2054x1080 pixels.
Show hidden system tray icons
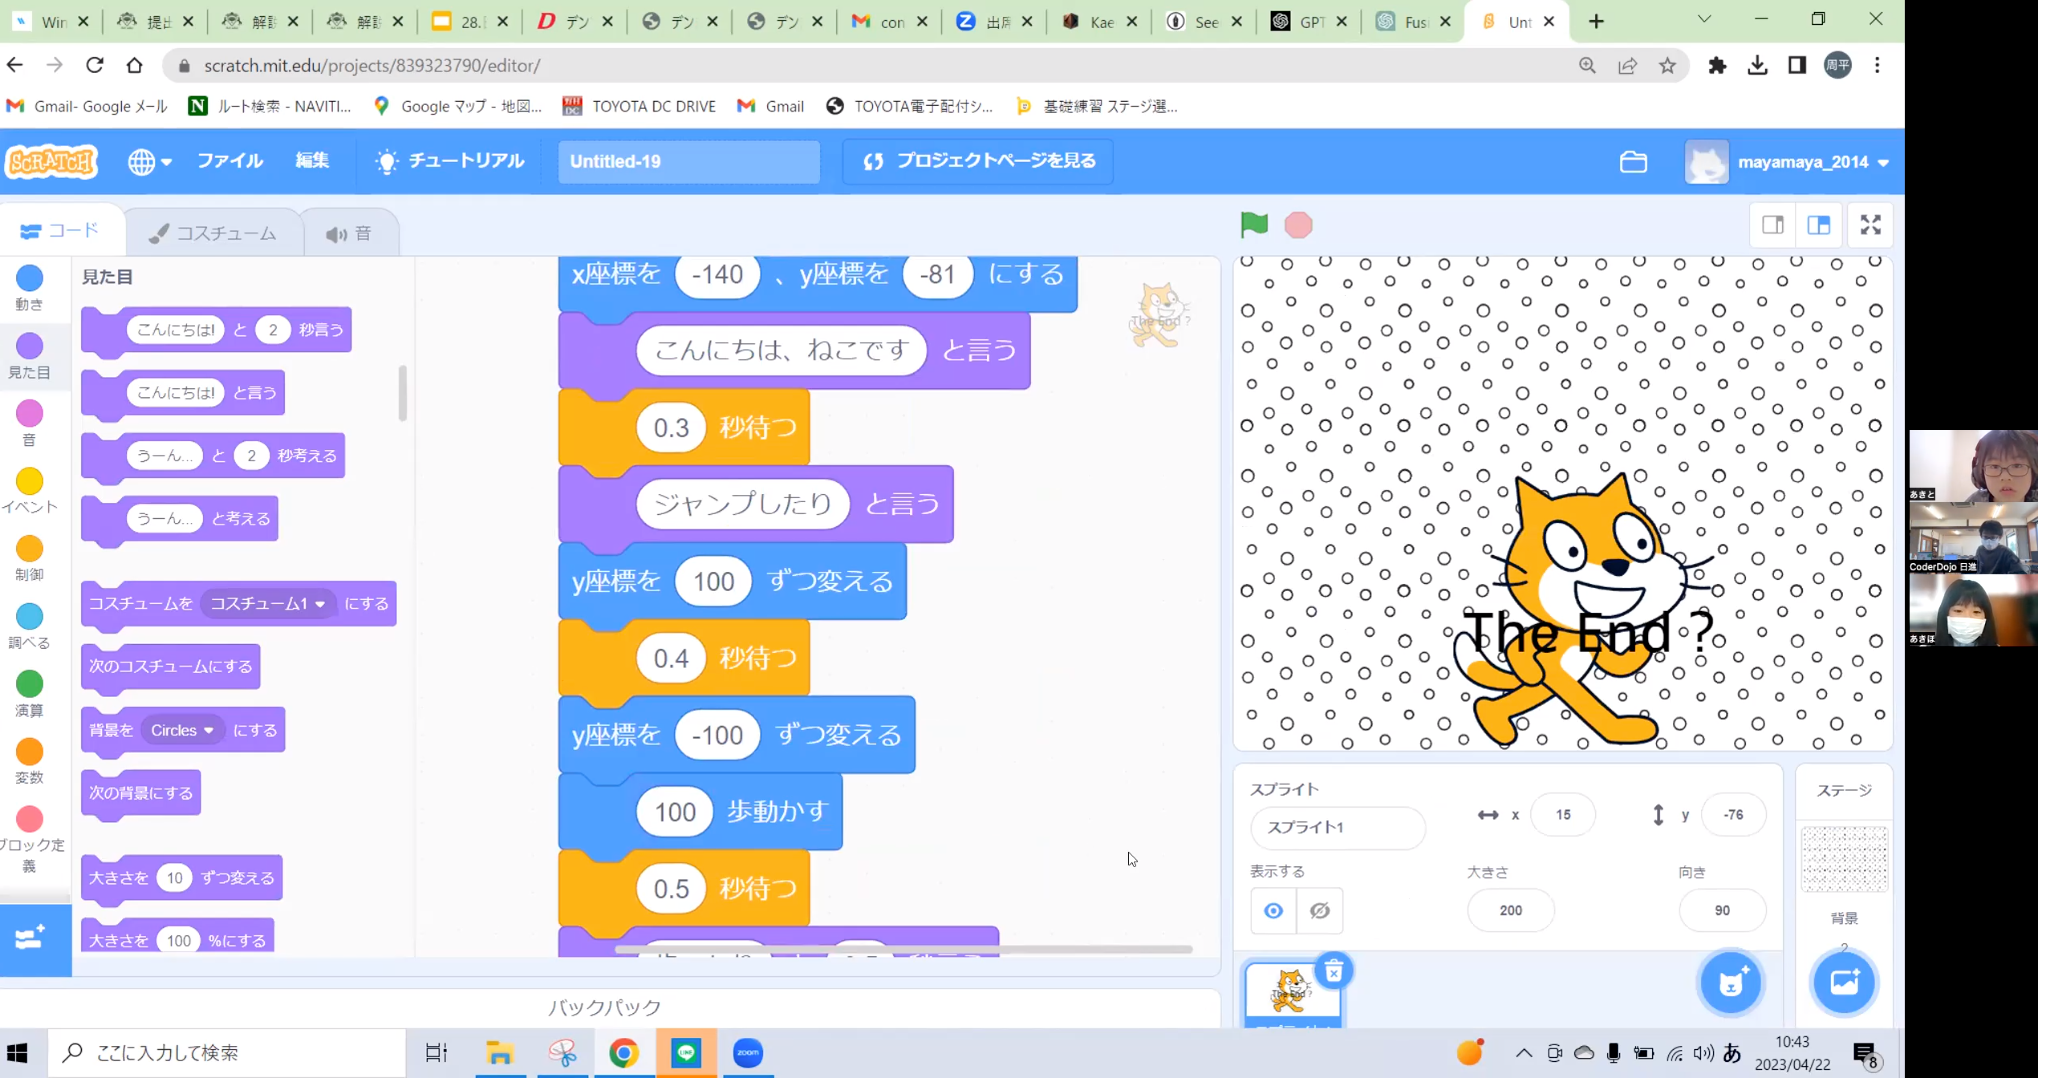(1523, 1053)
